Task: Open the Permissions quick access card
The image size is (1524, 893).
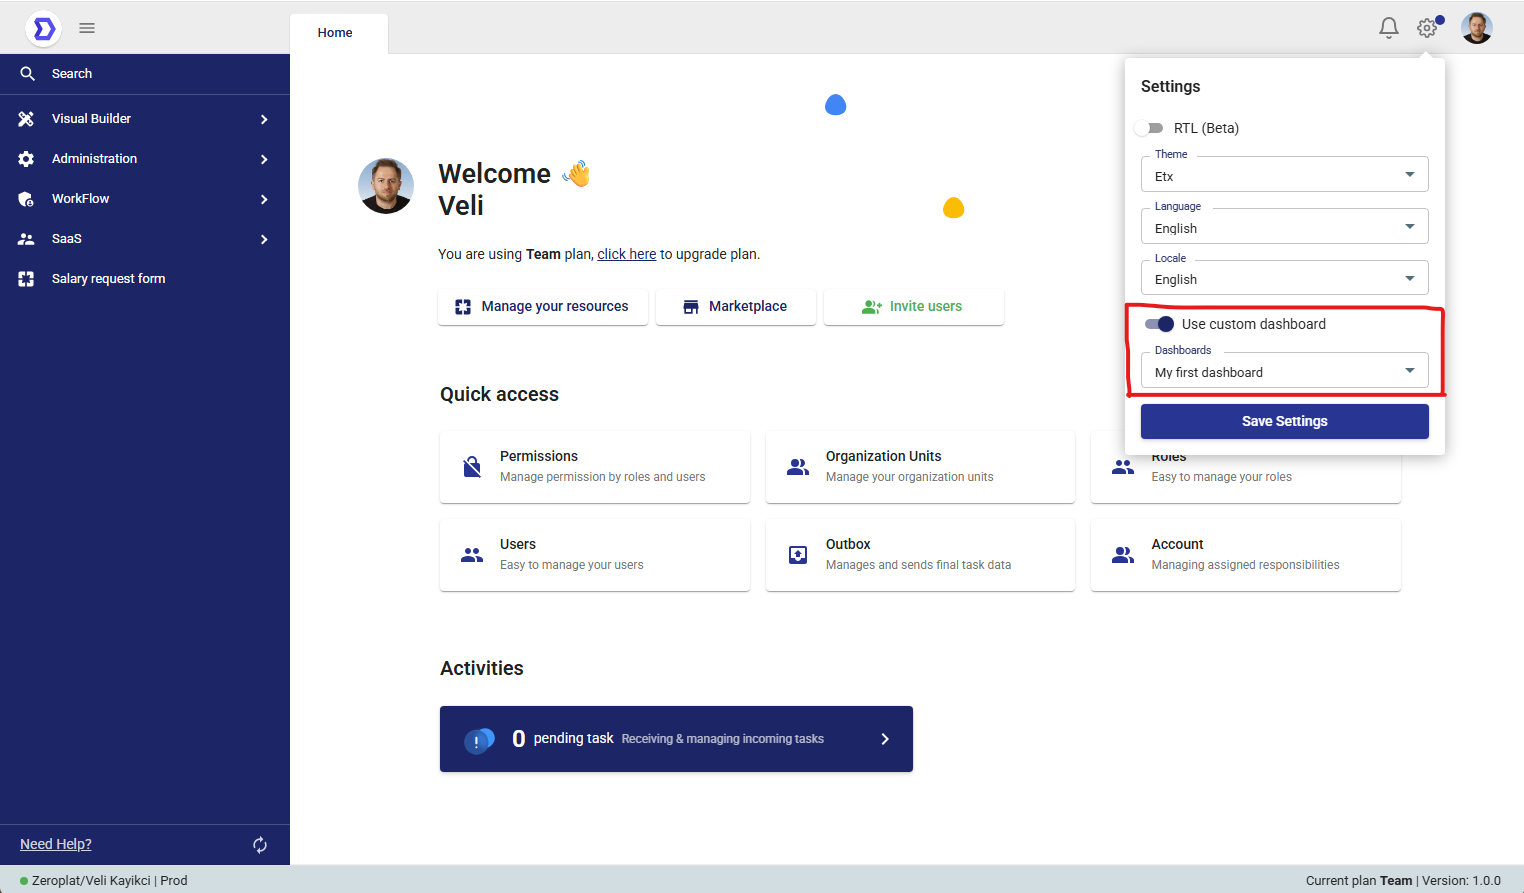Action: (x=594, y=467)
